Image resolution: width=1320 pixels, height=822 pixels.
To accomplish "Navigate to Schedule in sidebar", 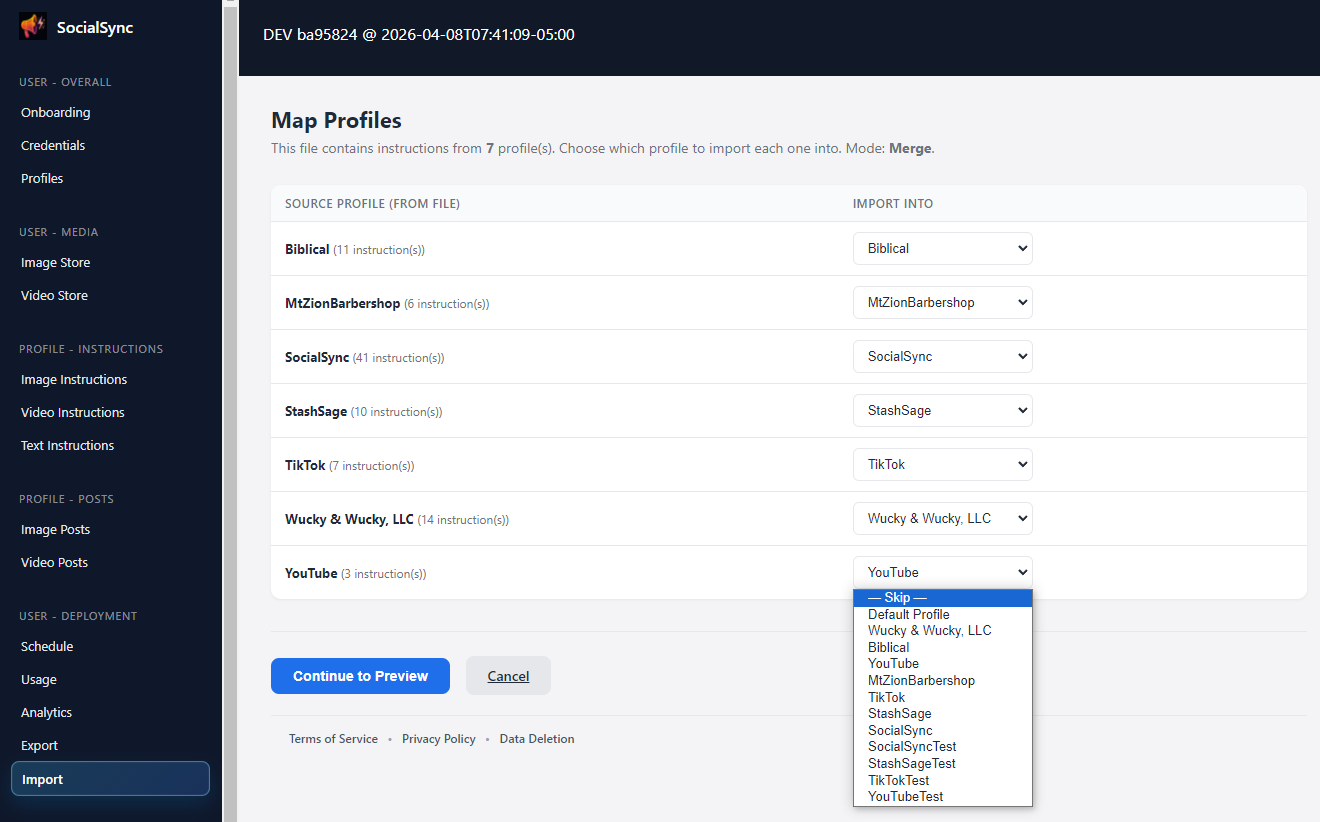I will click(47, 647).
